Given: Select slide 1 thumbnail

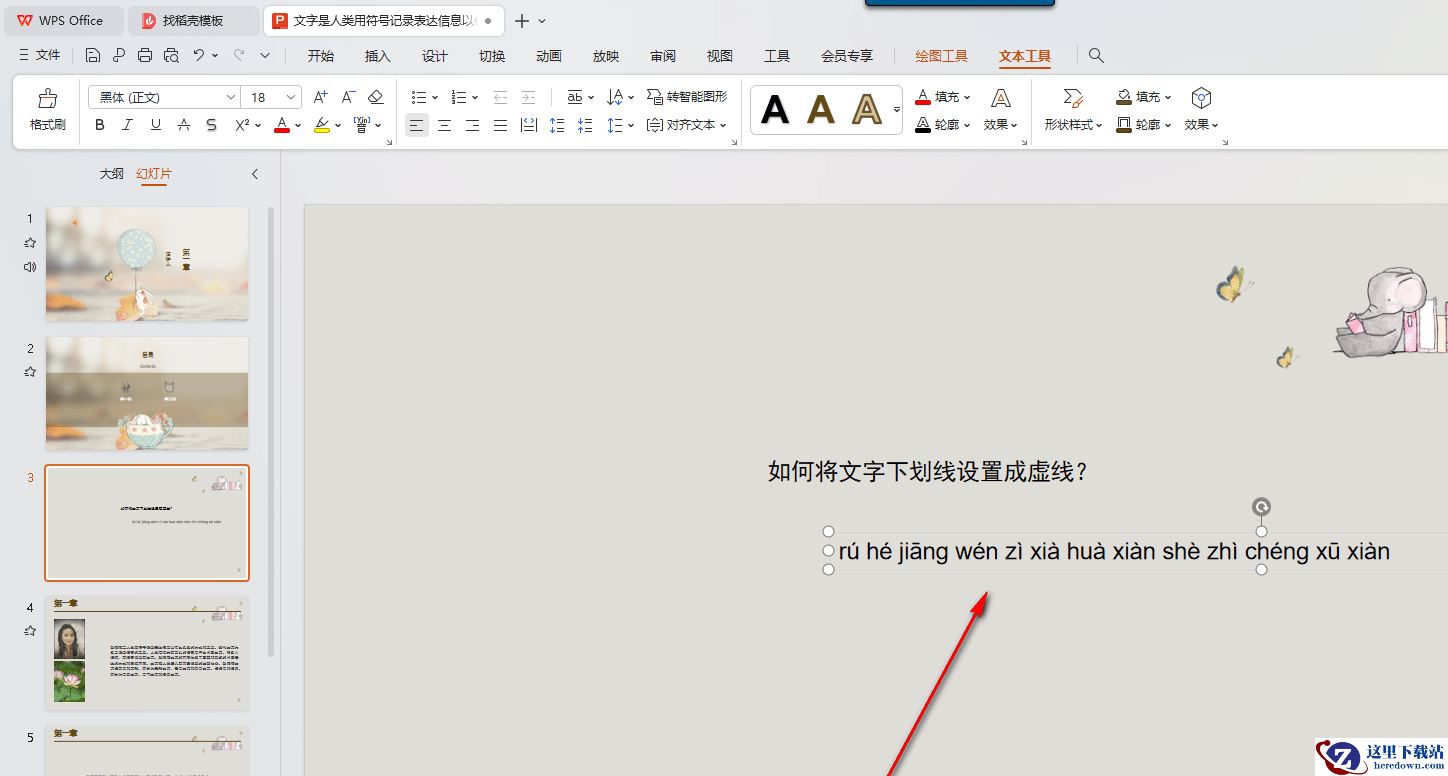Looking at the screenshot, I should point(147,264).
